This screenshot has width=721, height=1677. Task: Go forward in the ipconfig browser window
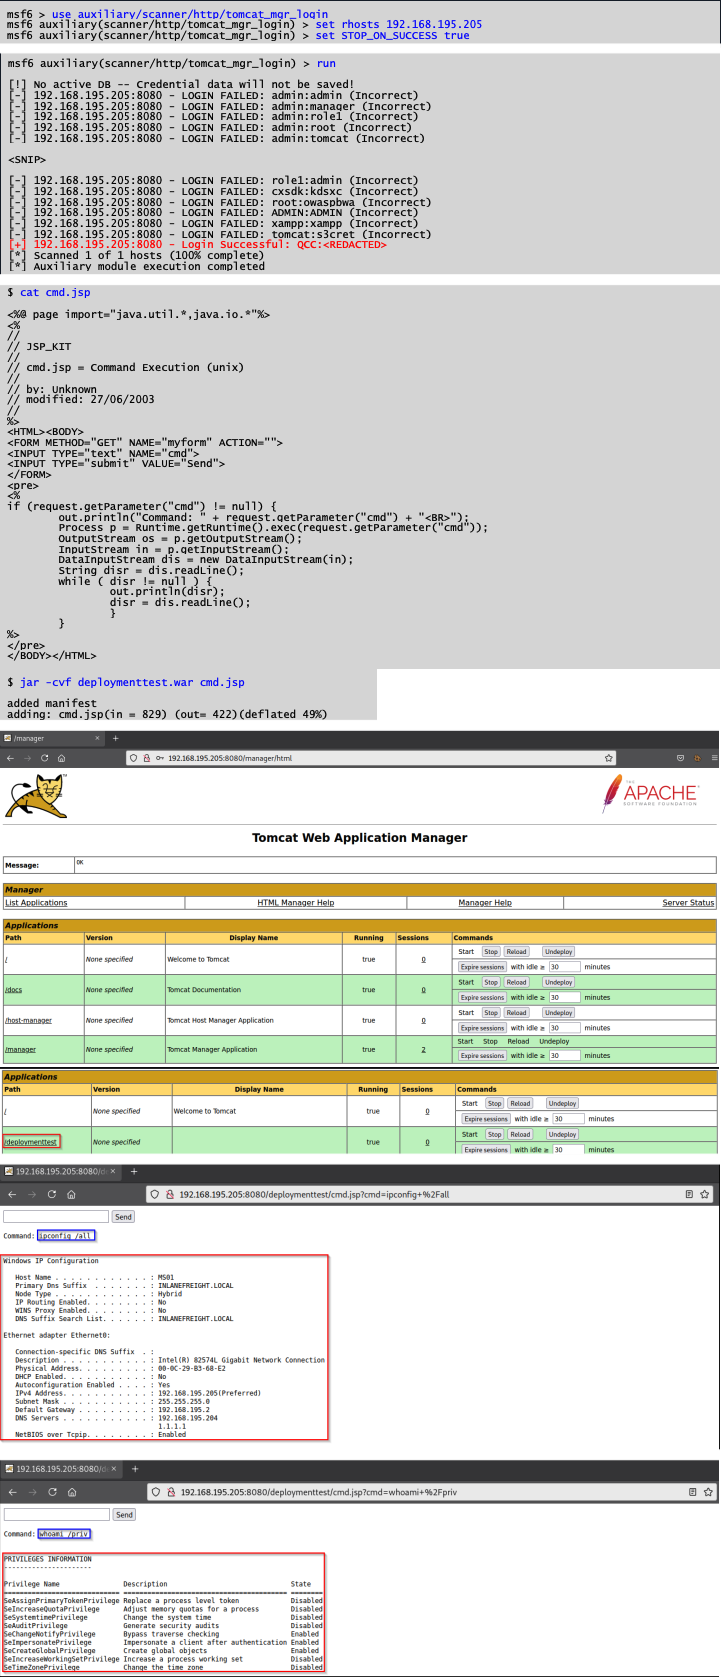31,1194
